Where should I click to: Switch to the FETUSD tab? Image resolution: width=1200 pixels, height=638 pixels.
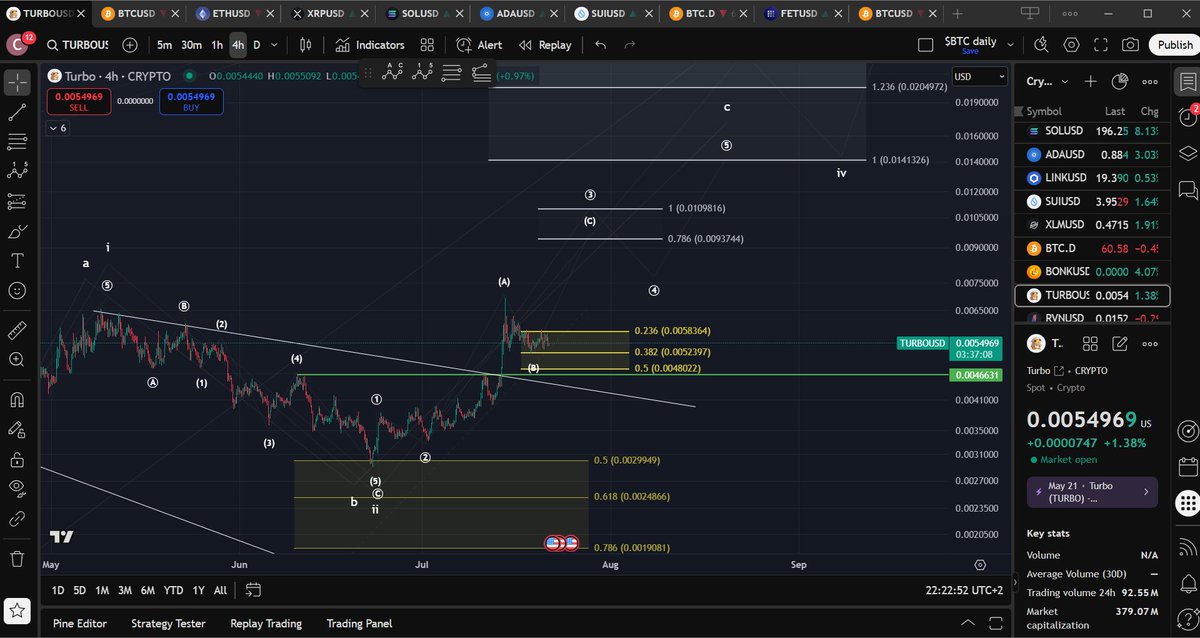point(801,14)
